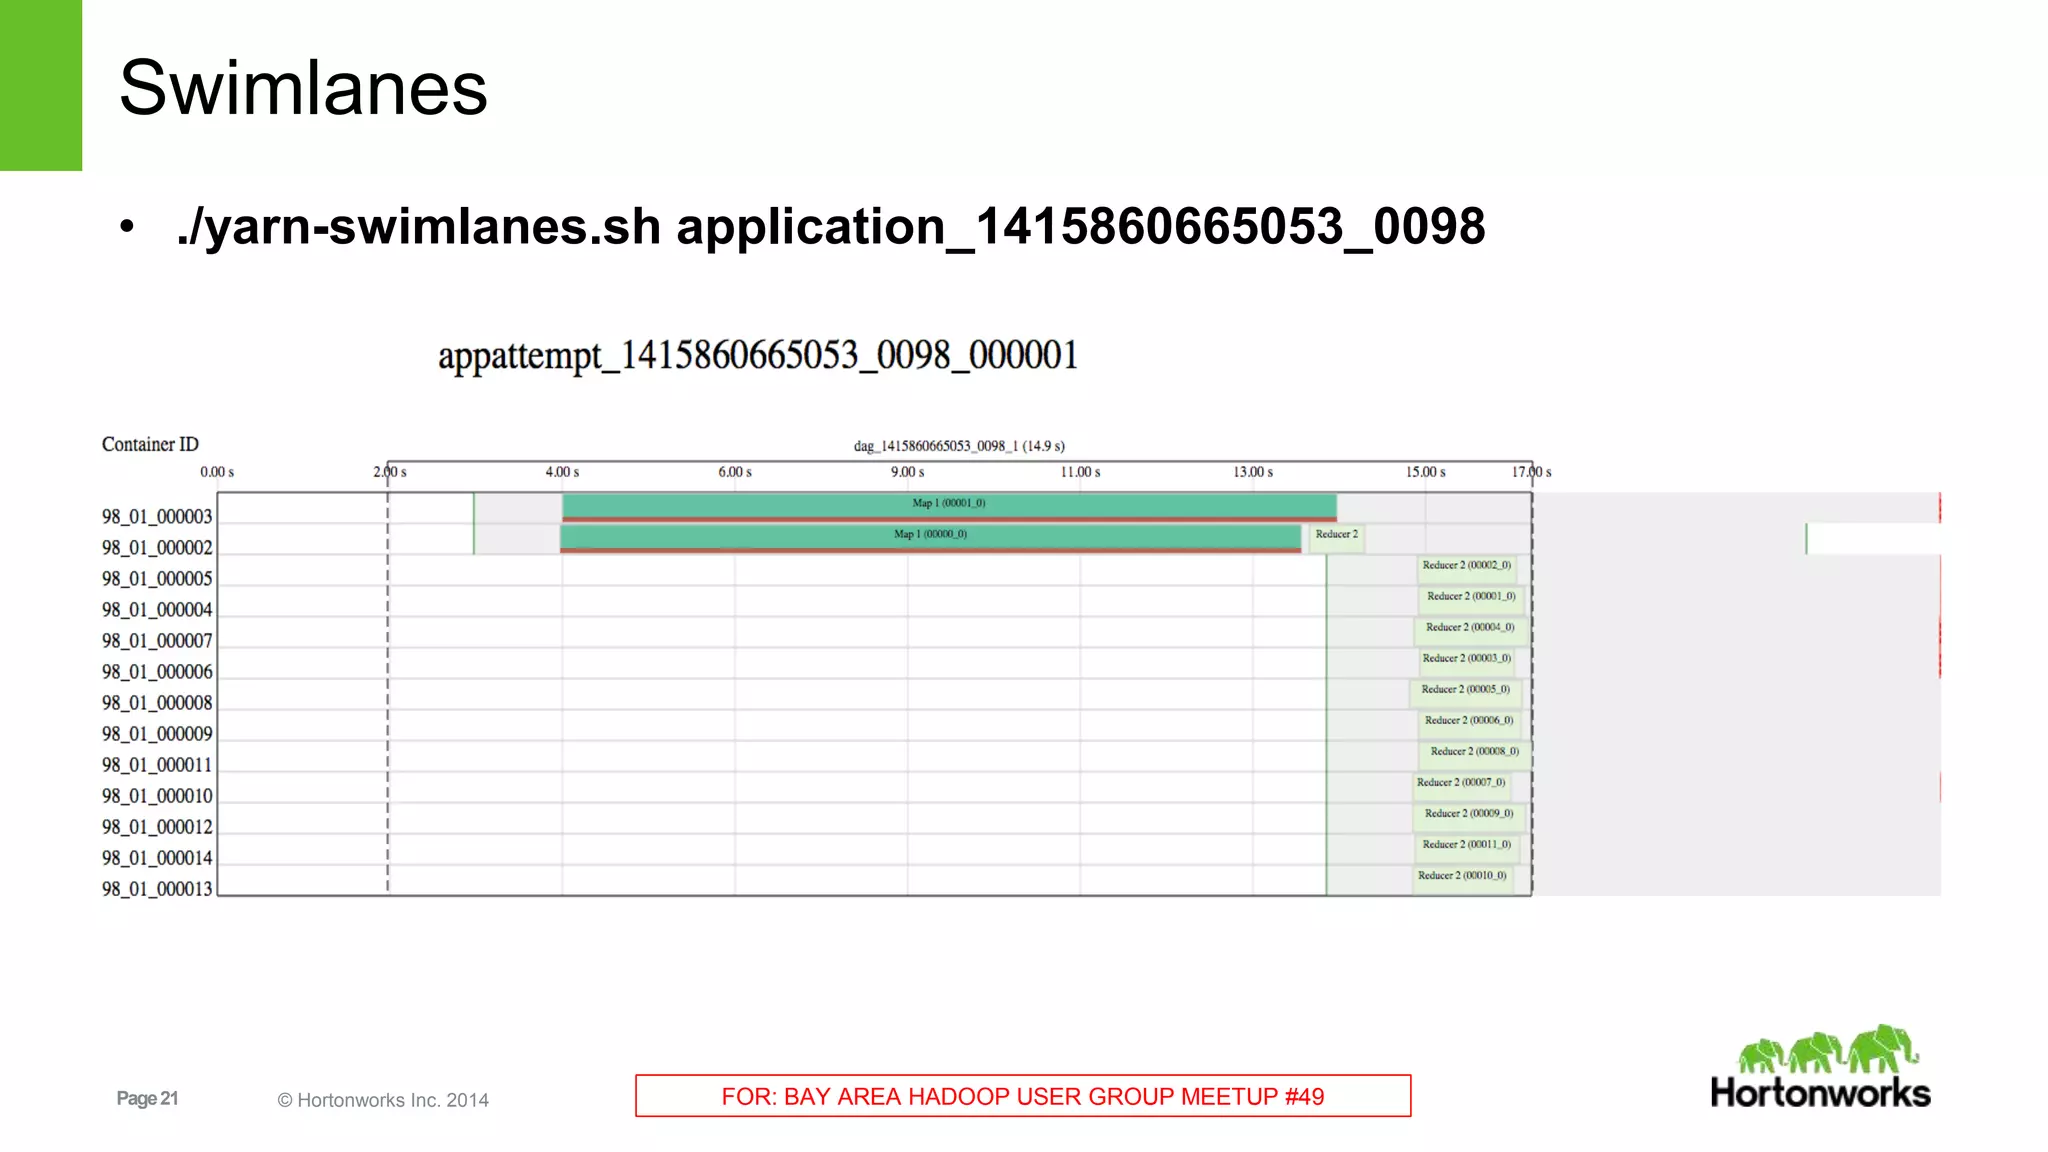Click the 11.00 s time axis tick
Image resolution: width=2048 pixels, height=1152 pixels.
tap(1081, 472)
